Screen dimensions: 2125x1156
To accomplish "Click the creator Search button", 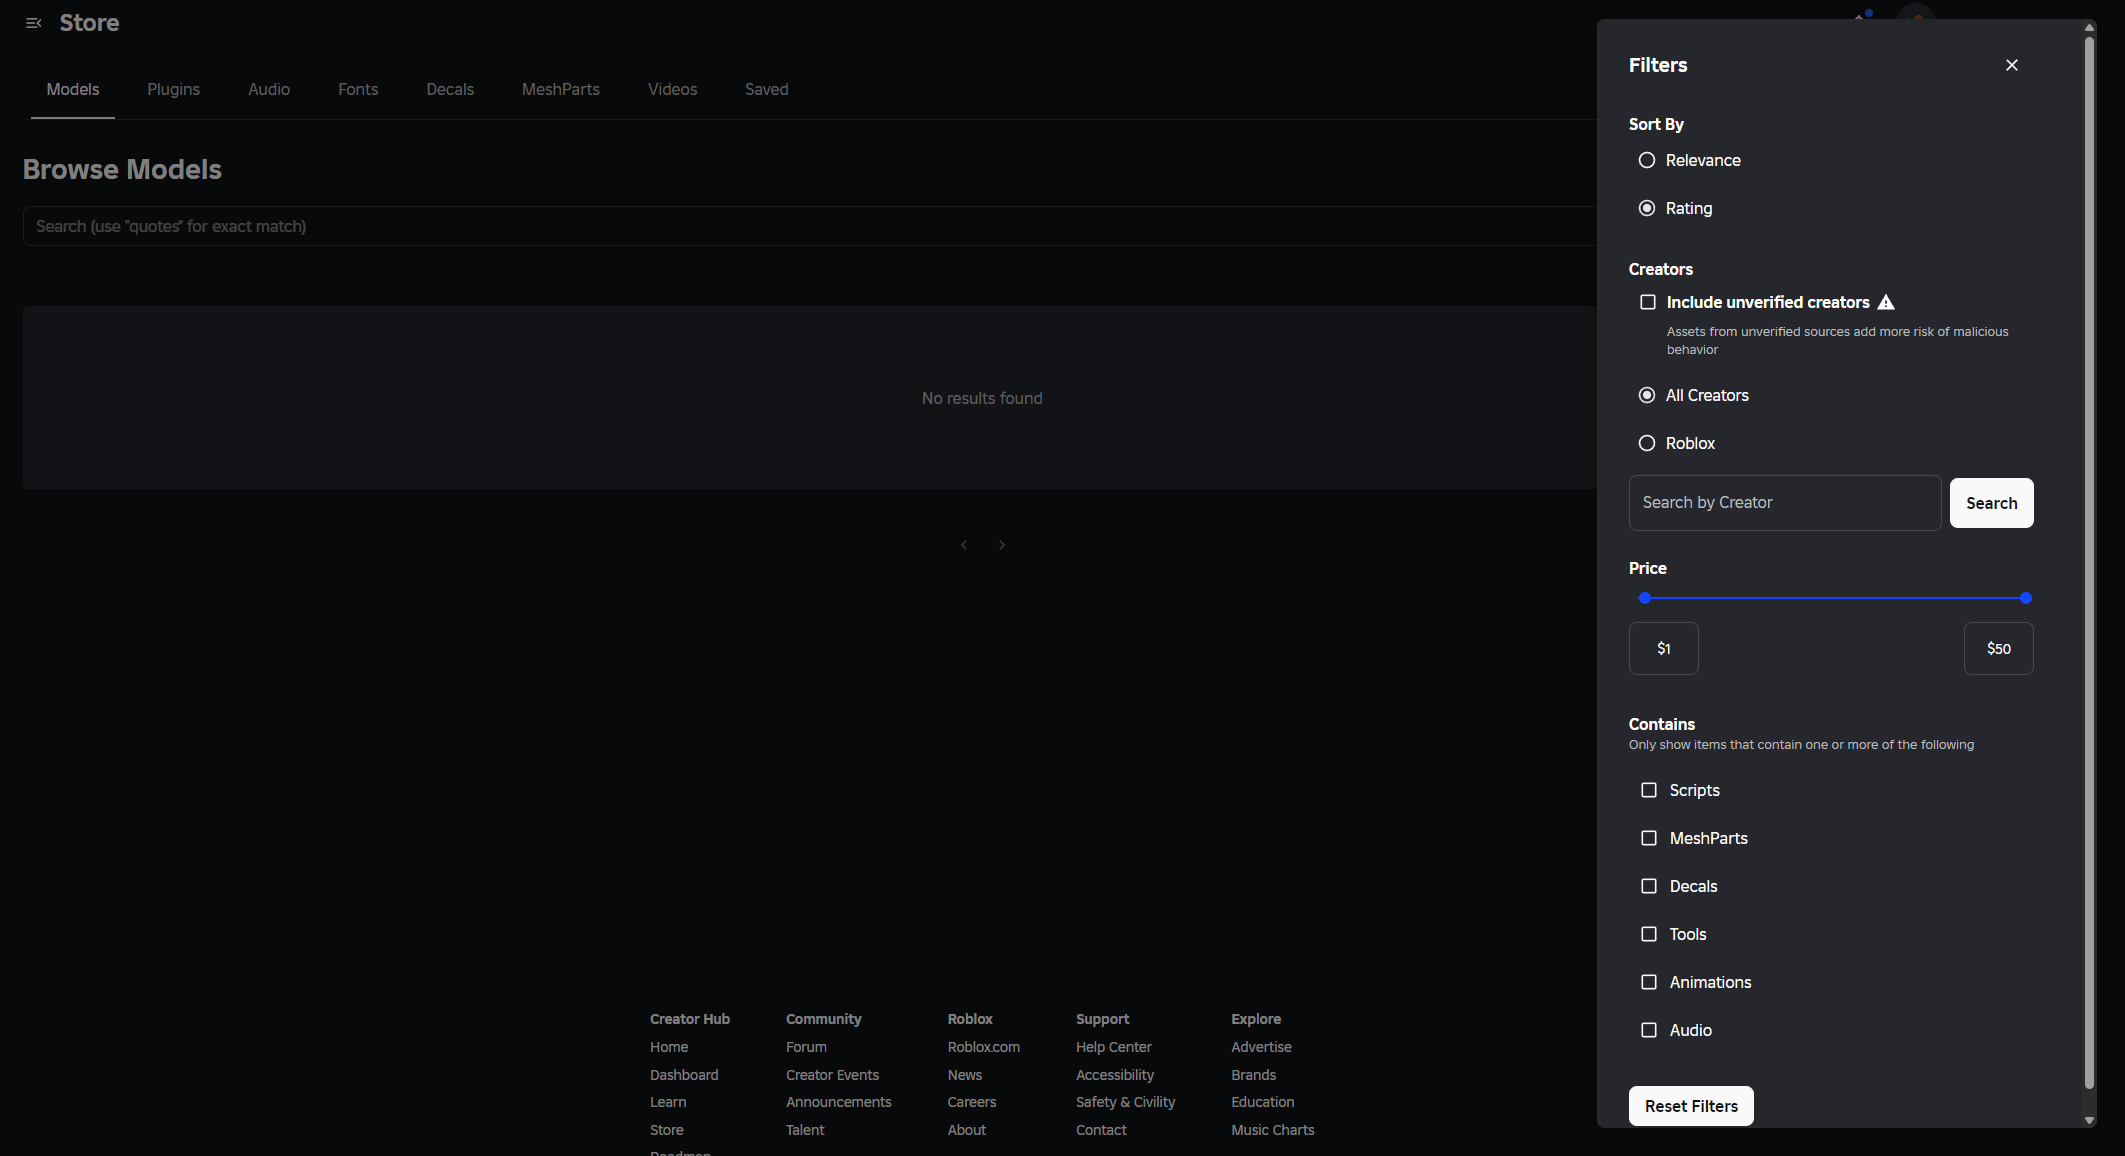I will point(1991,503).
